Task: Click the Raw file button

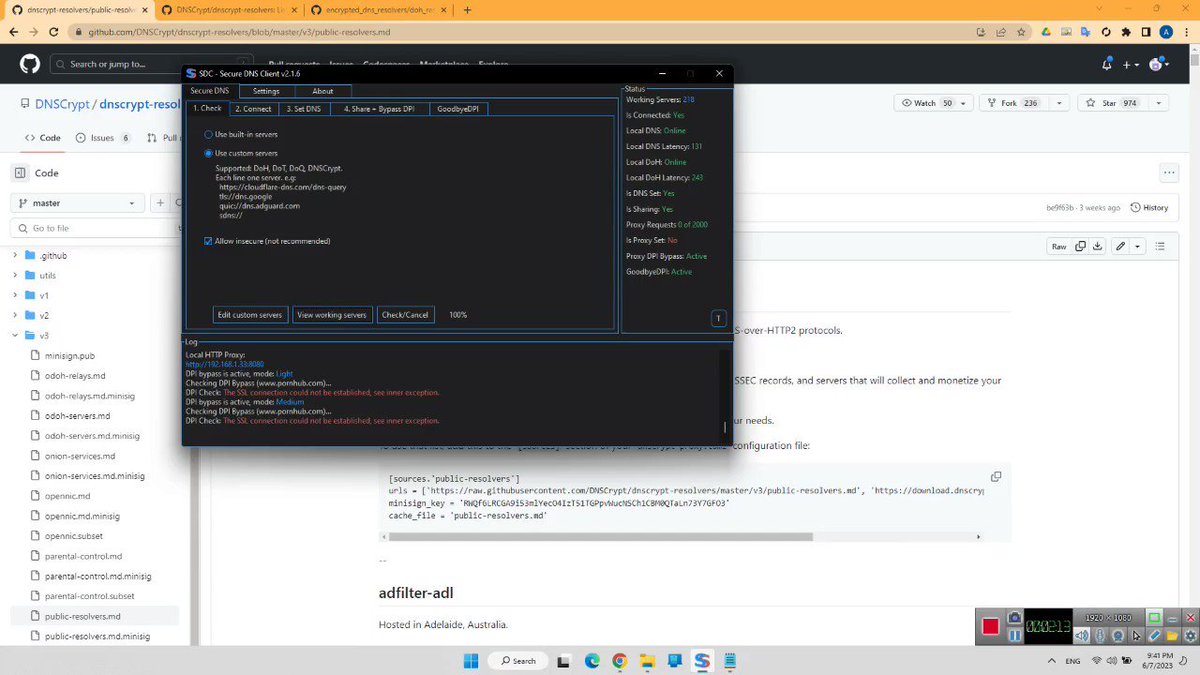Action: tap(1058, 246)
